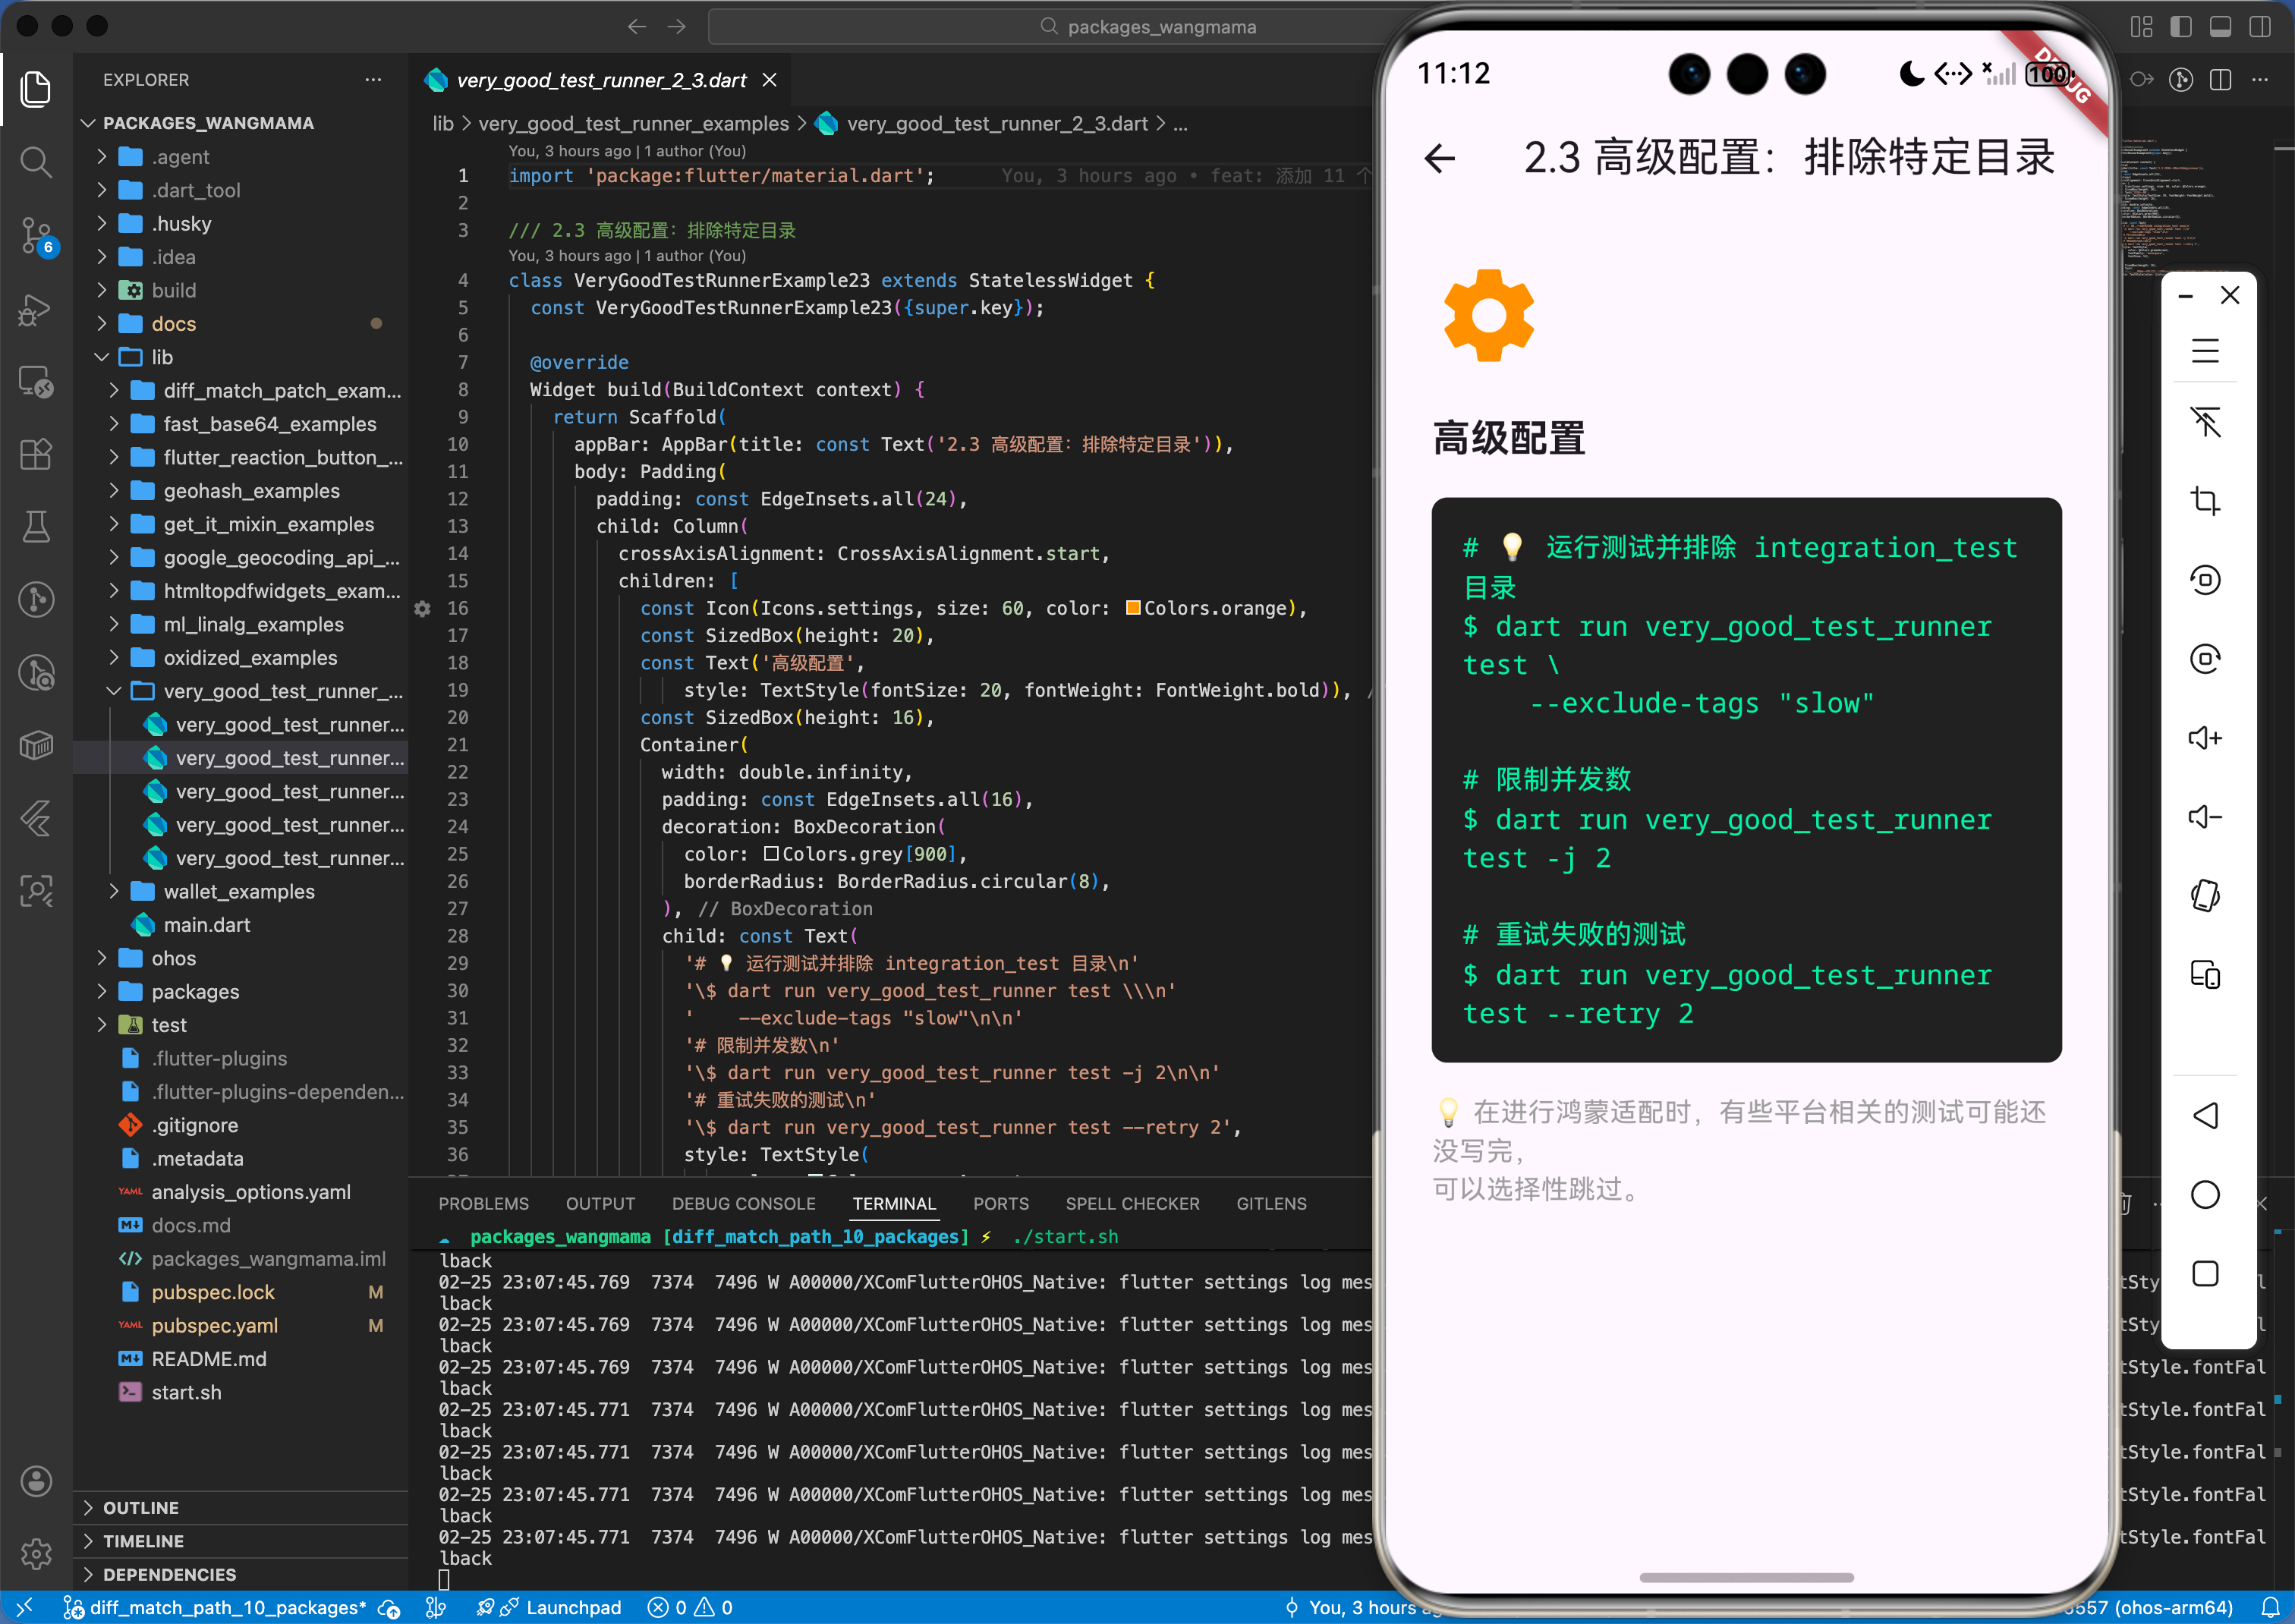
Task: Expand the docs folder
Action: (x=173, y=324)
